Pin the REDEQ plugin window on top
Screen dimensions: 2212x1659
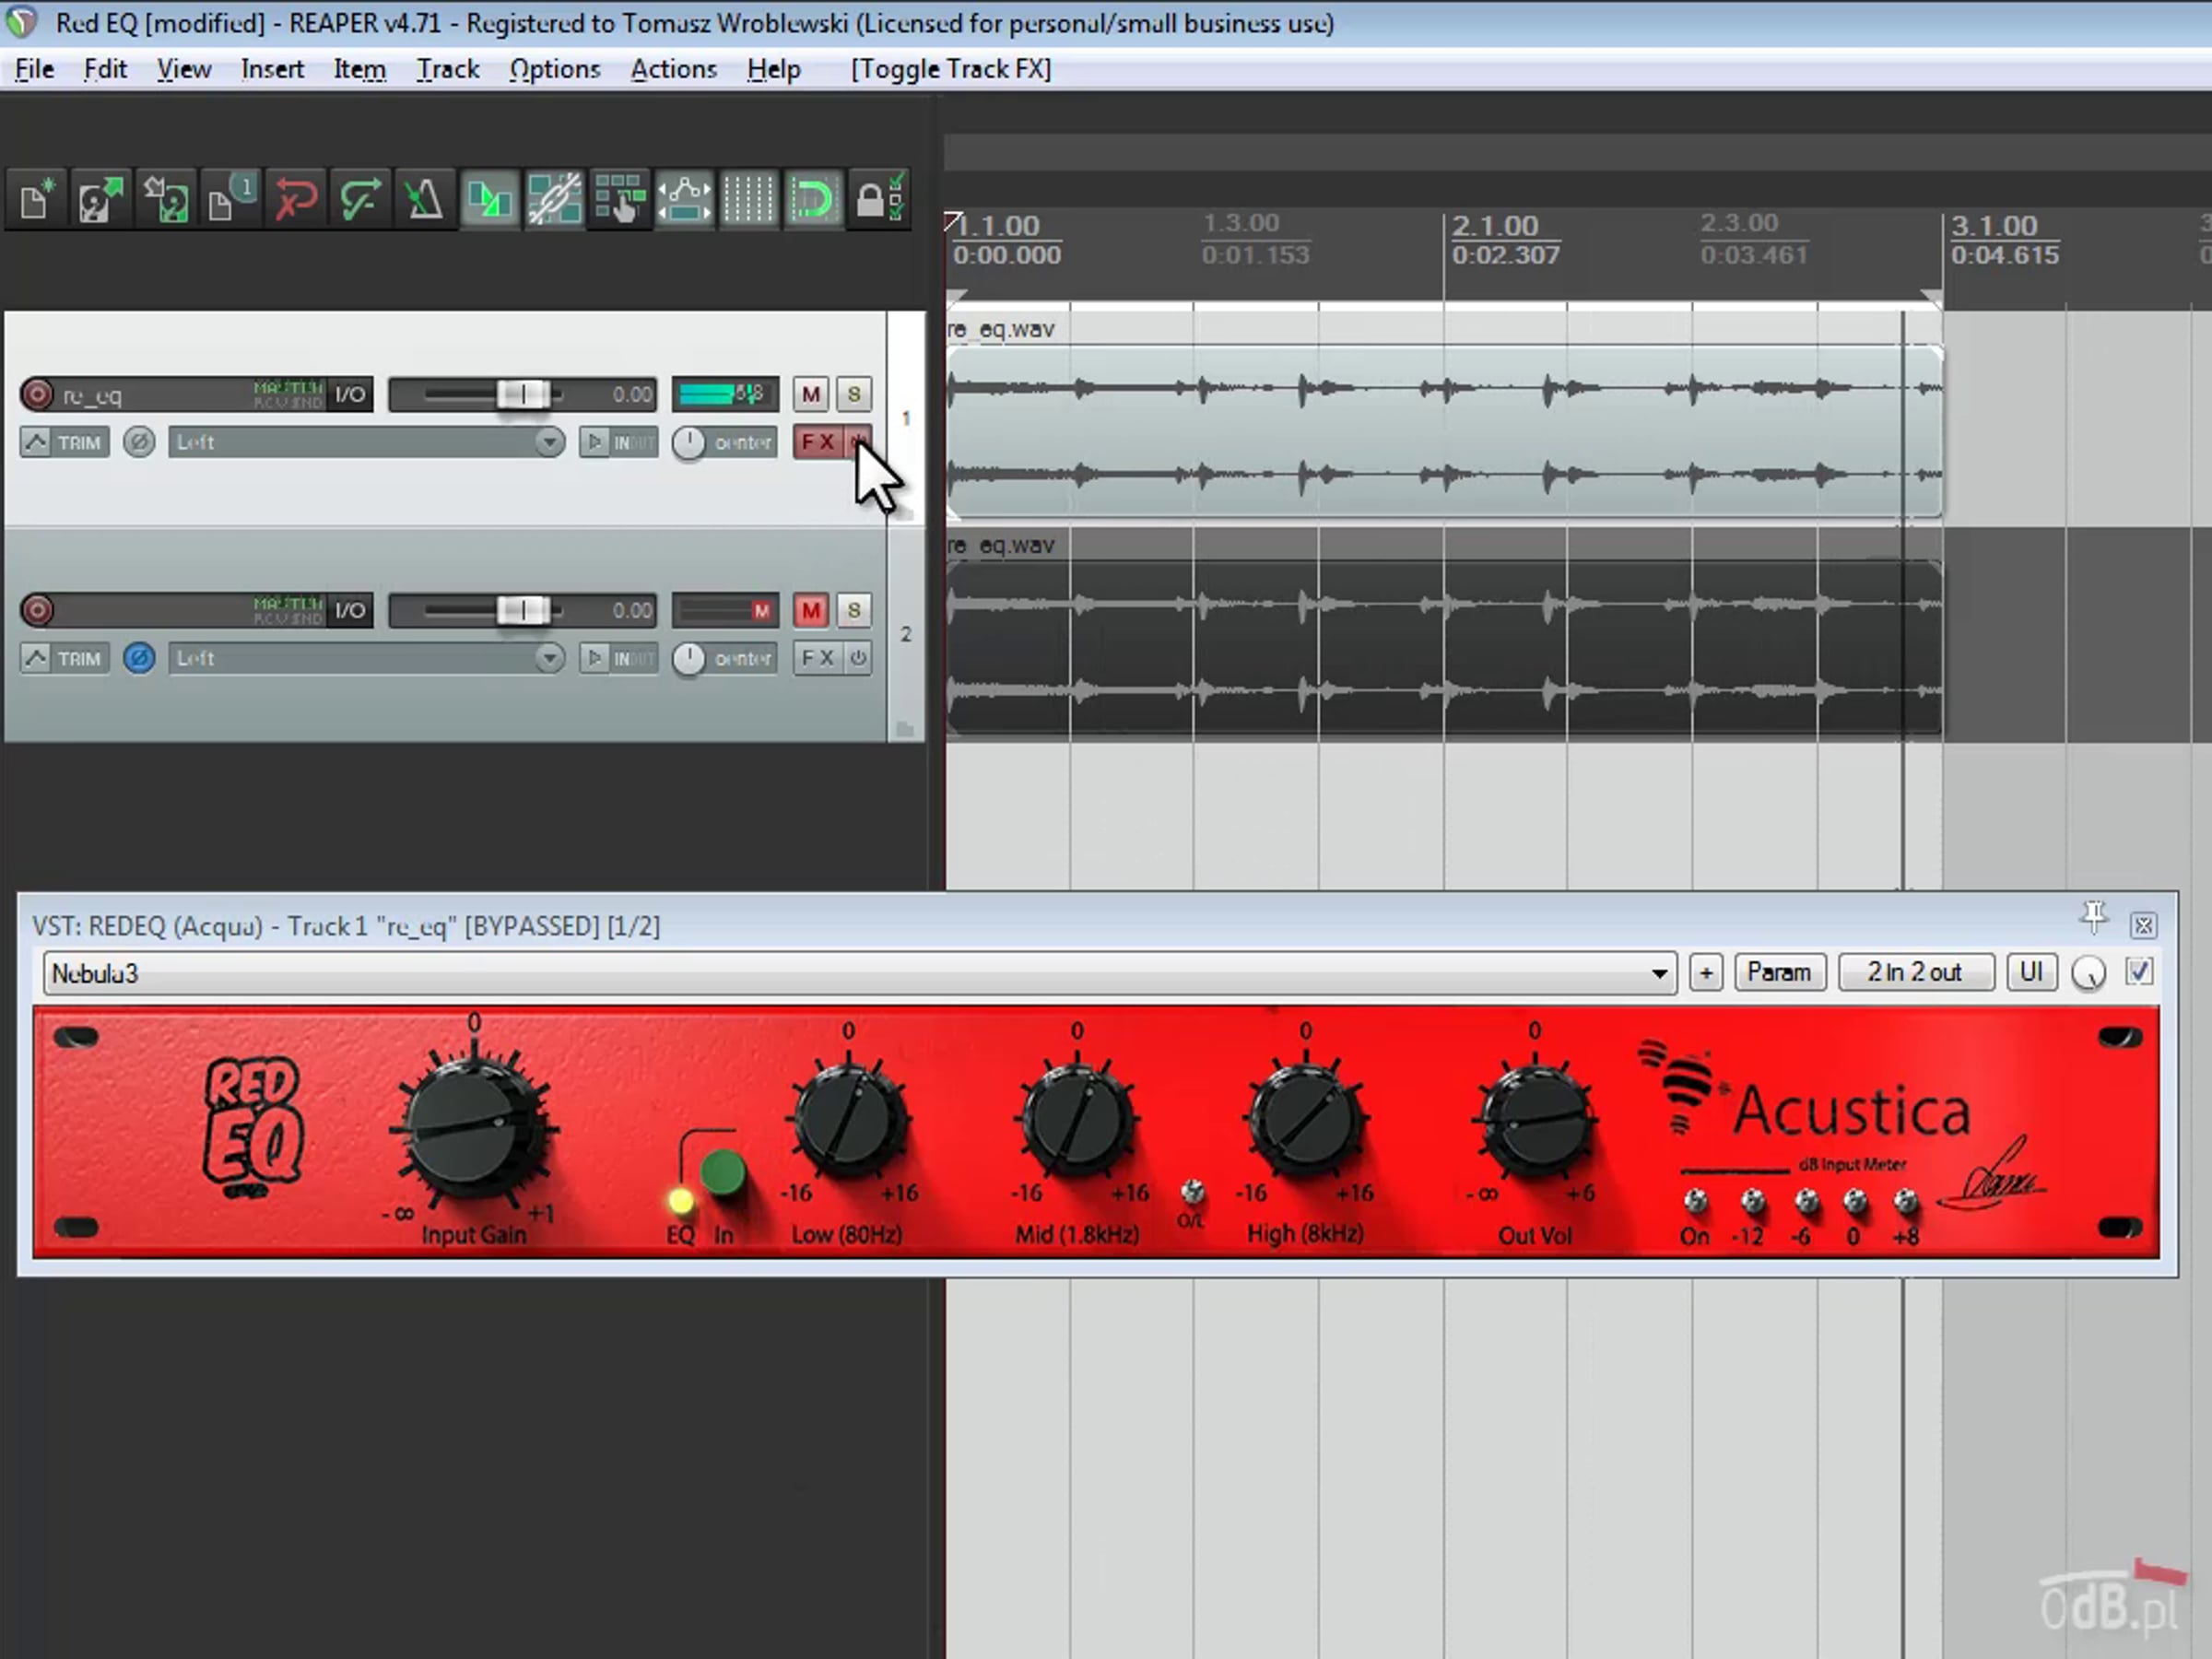2093,917
